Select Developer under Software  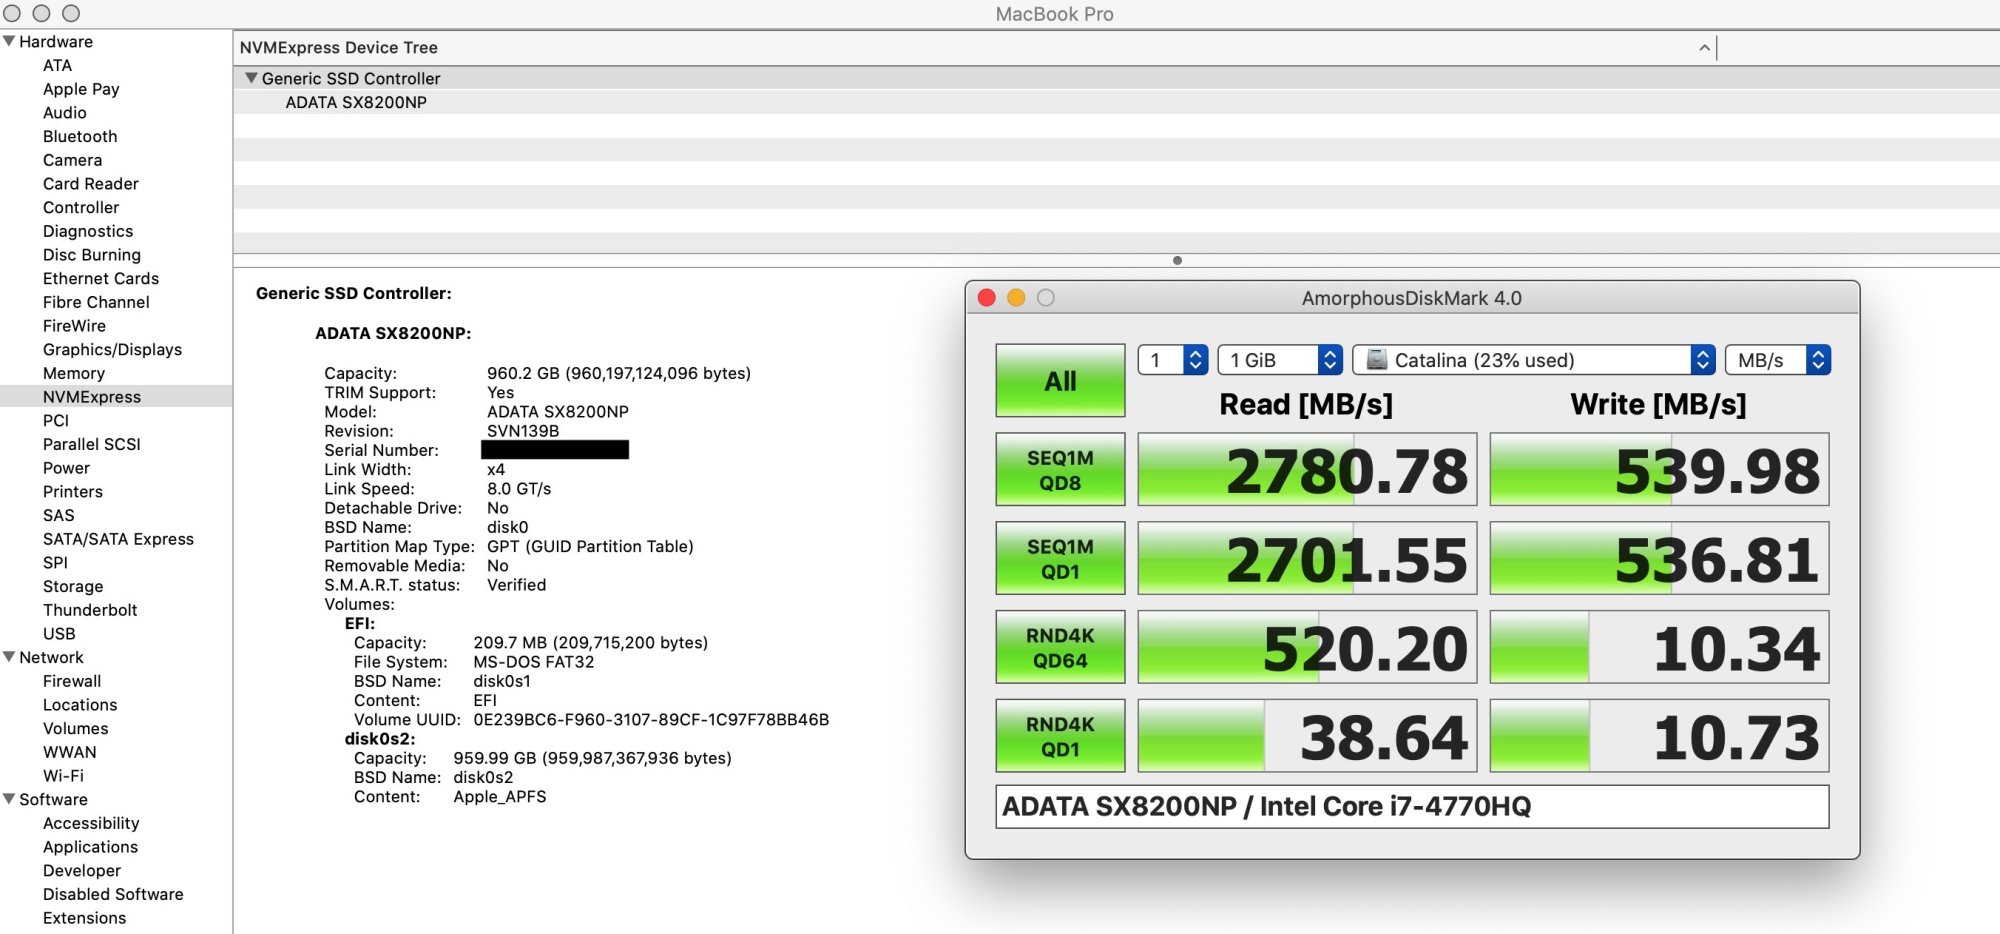[81, 870]
